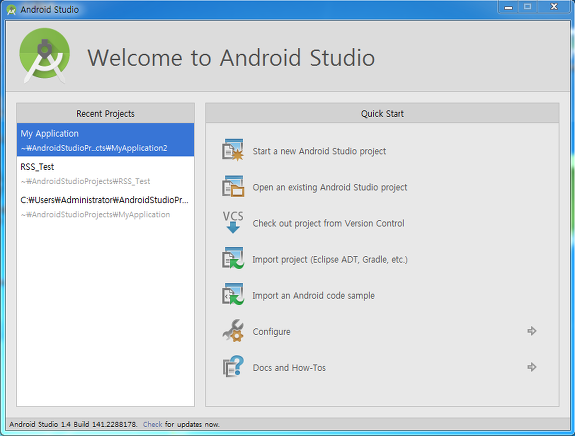Image resolution: width=575 pixels, height=436 pixels.
Task: Click the large Android Studio logo
Action: (44, 56)
